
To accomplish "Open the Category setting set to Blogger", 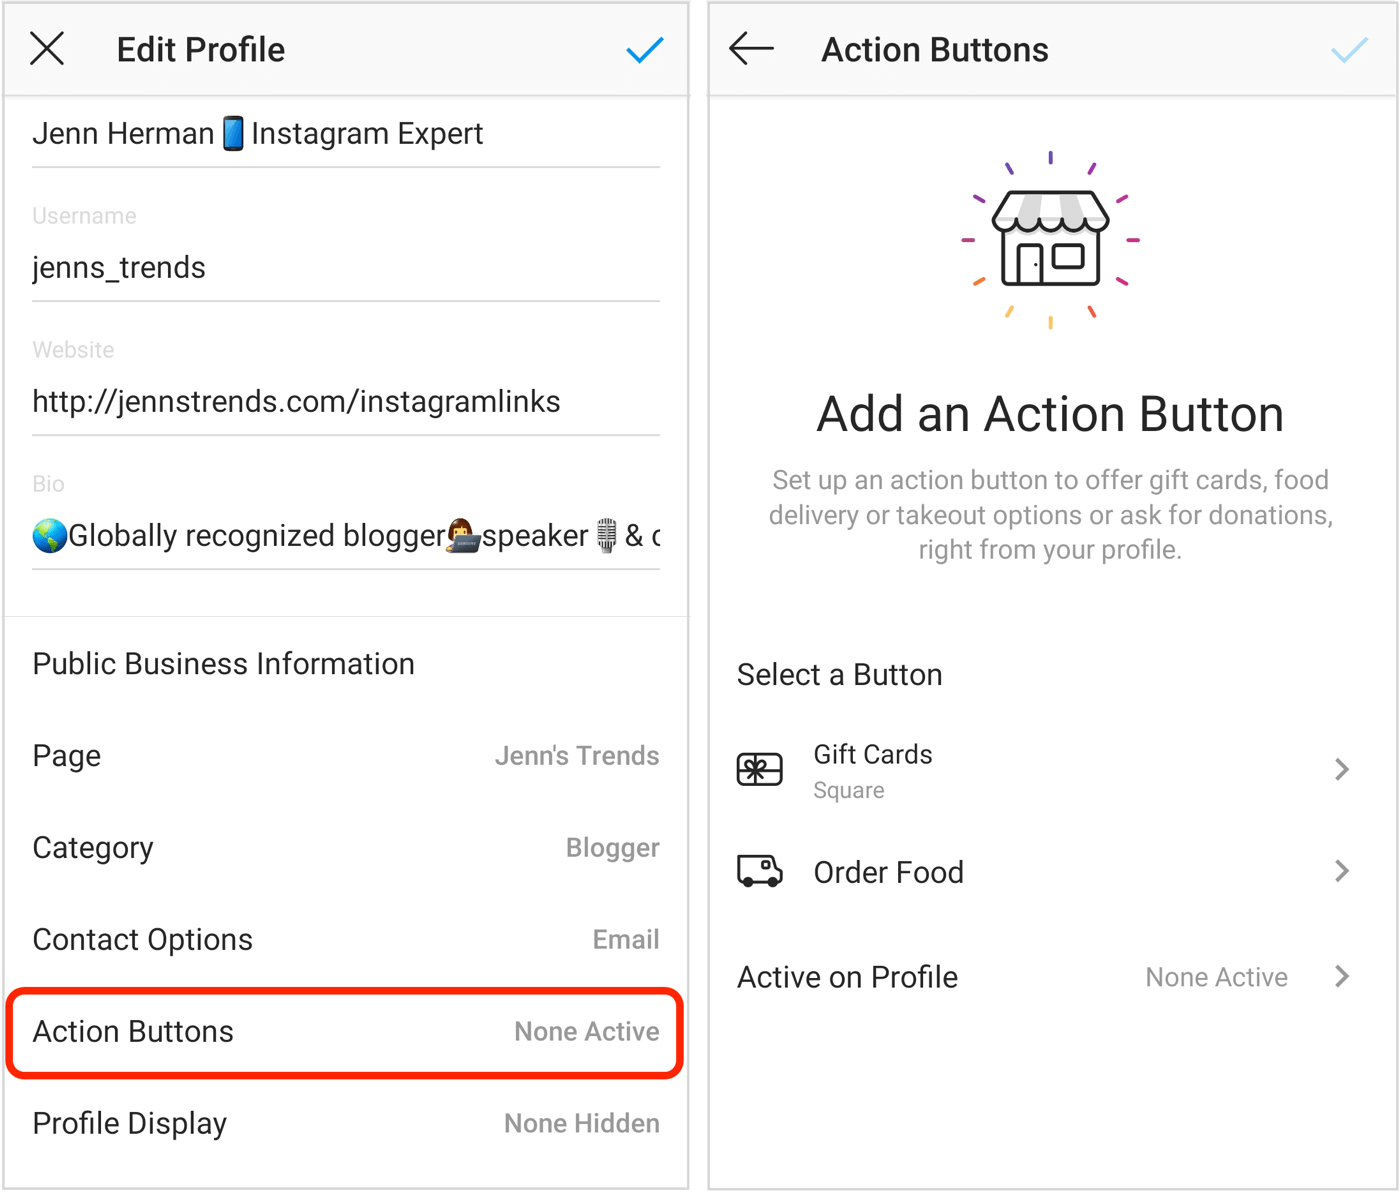I will pos(345,847).
